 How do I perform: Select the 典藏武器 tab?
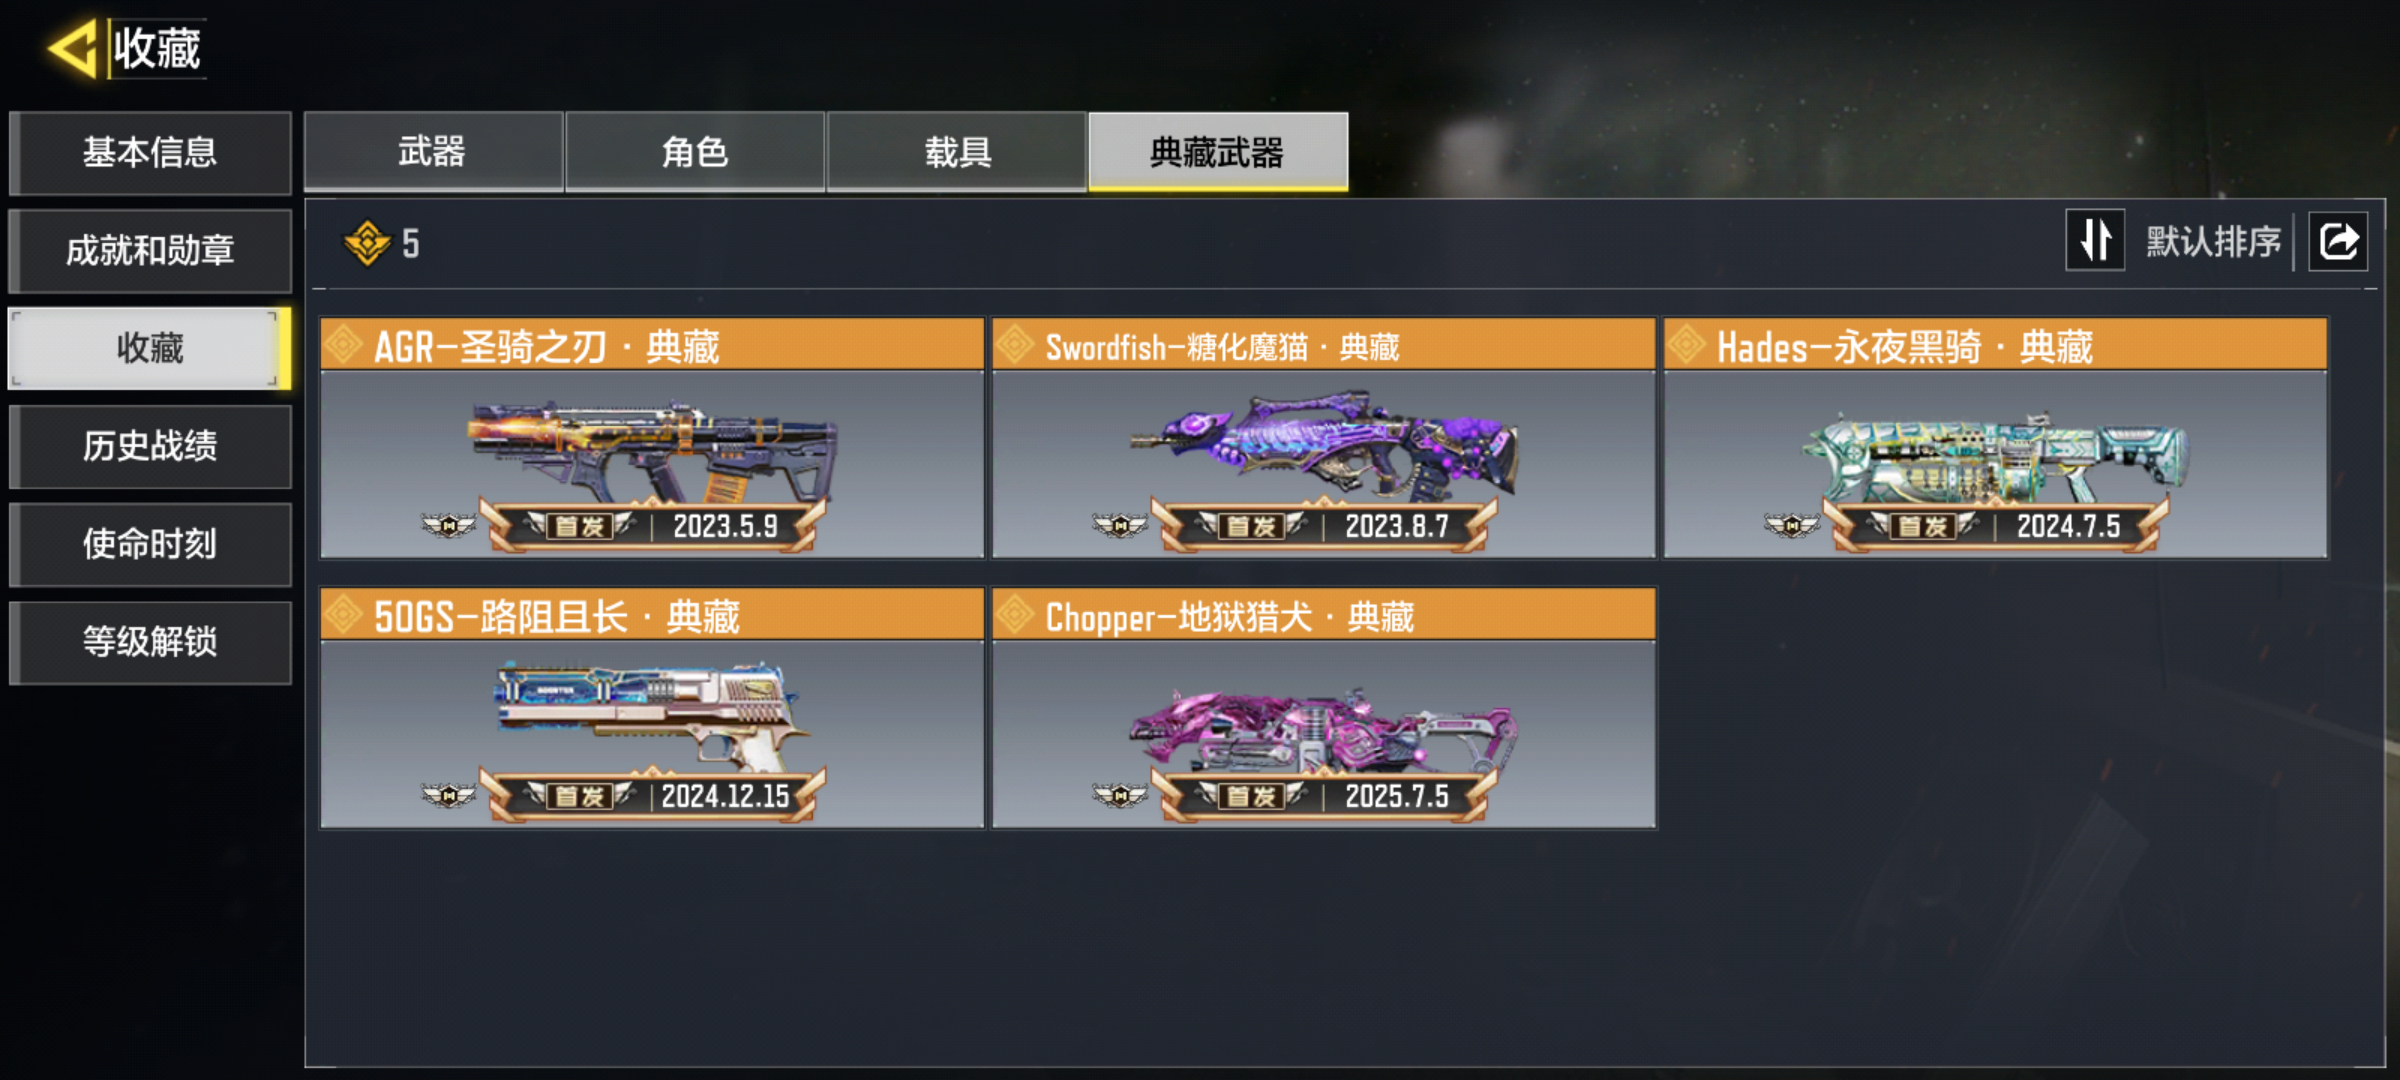point(1218,152)
